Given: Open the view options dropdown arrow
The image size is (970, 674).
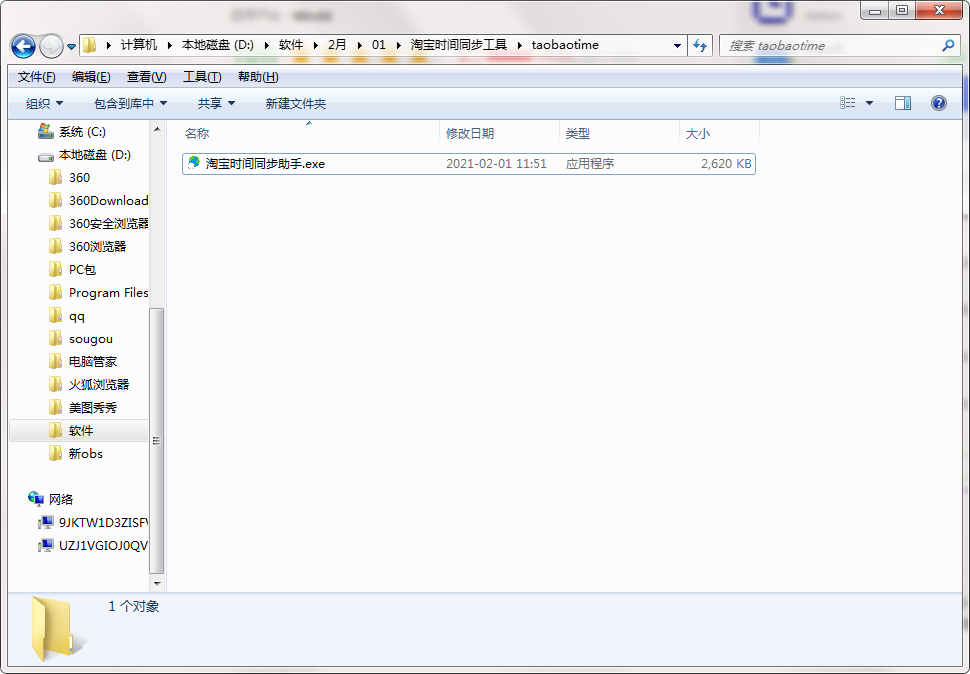Looking at the screenshot, I should 869,103.
